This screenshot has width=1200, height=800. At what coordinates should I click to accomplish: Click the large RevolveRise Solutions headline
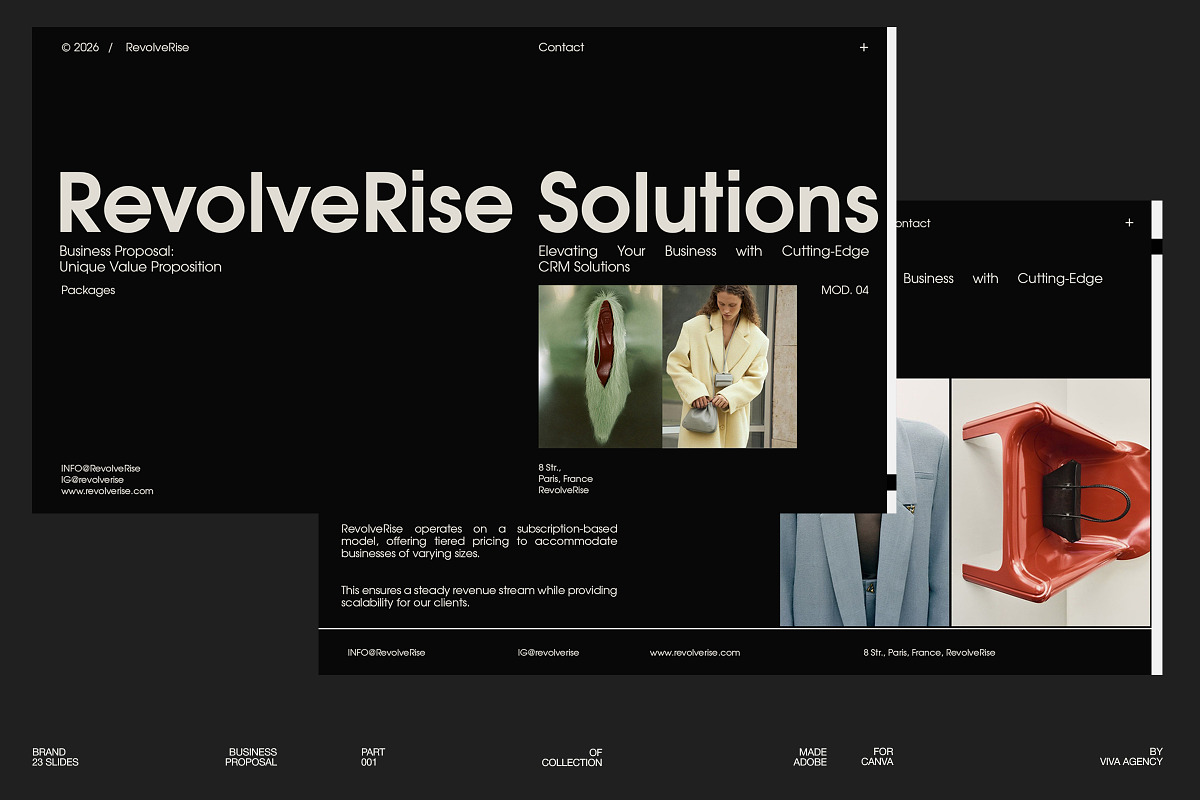tap(468, 203)
